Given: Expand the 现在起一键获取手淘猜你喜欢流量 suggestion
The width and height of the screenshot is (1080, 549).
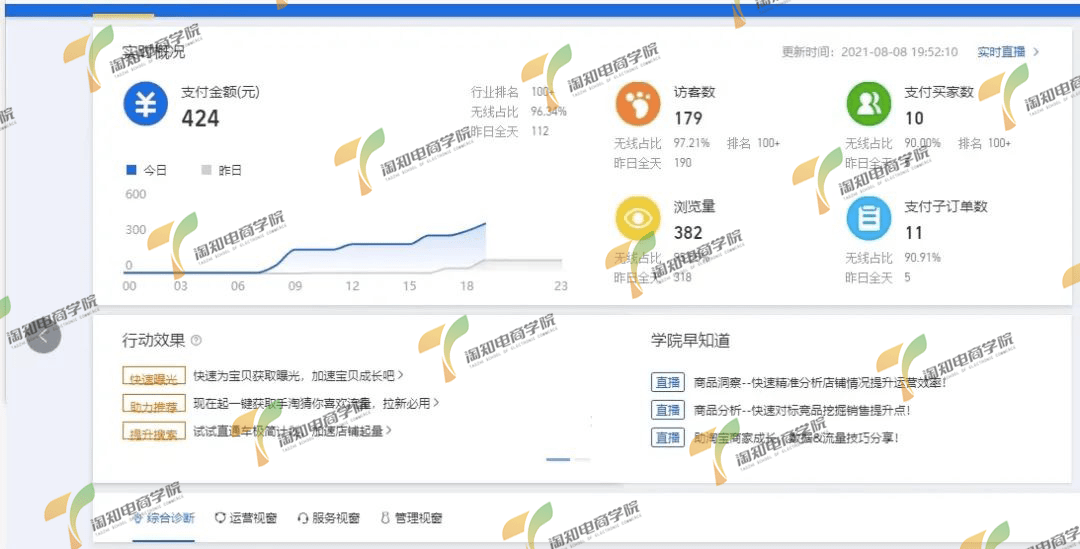Looking at the screenshot, I should click(316, 404).
